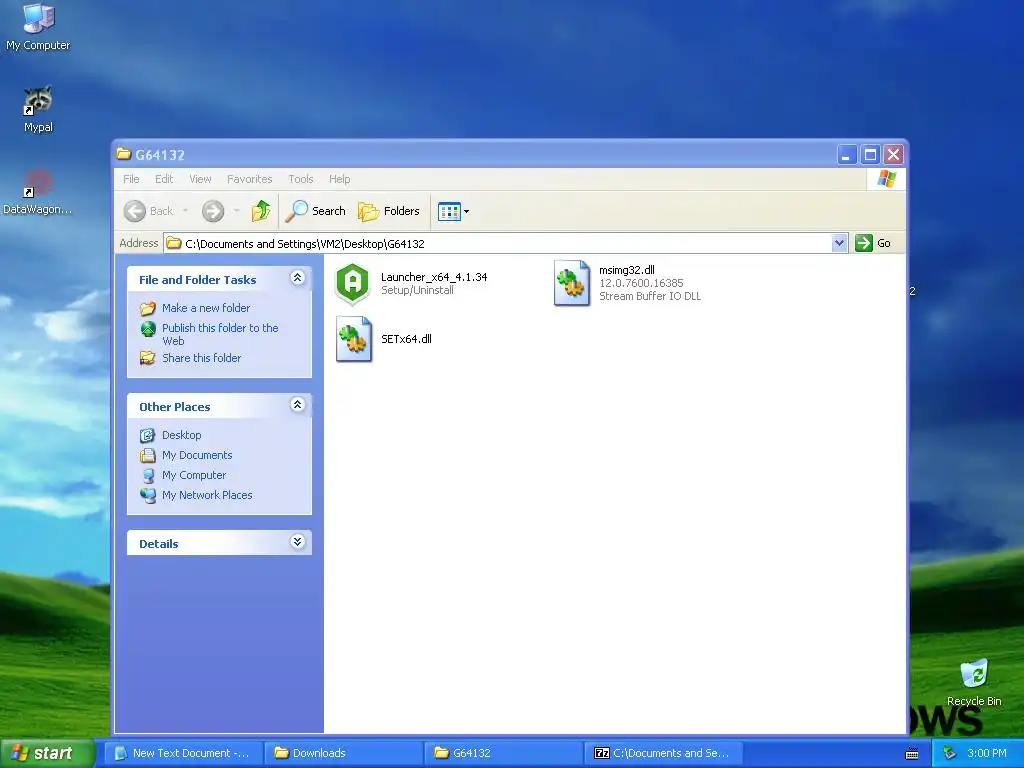Image resolution: width=1024 pixels, height=768 pixels.
Task: Click G64132 taskbar button
Action: tap(504, 753)
